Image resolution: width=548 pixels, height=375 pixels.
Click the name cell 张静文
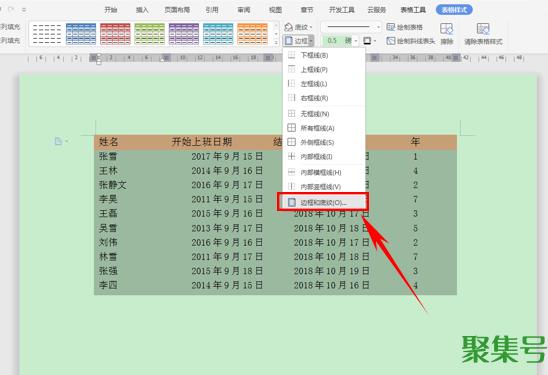(x=113, y=185)
